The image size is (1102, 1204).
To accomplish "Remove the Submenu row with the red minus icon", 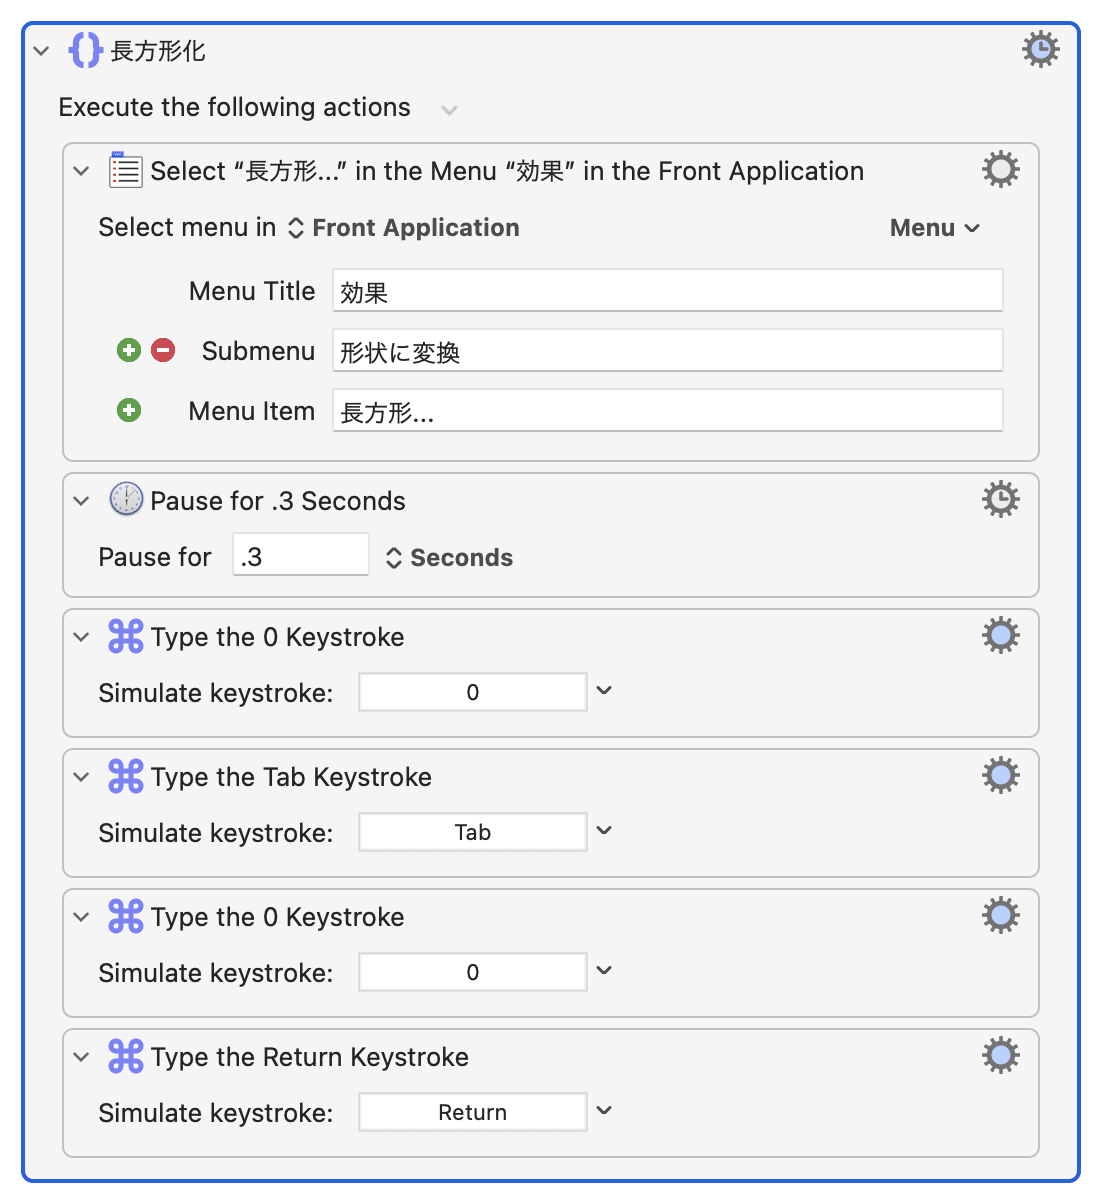I will (163, 350).
